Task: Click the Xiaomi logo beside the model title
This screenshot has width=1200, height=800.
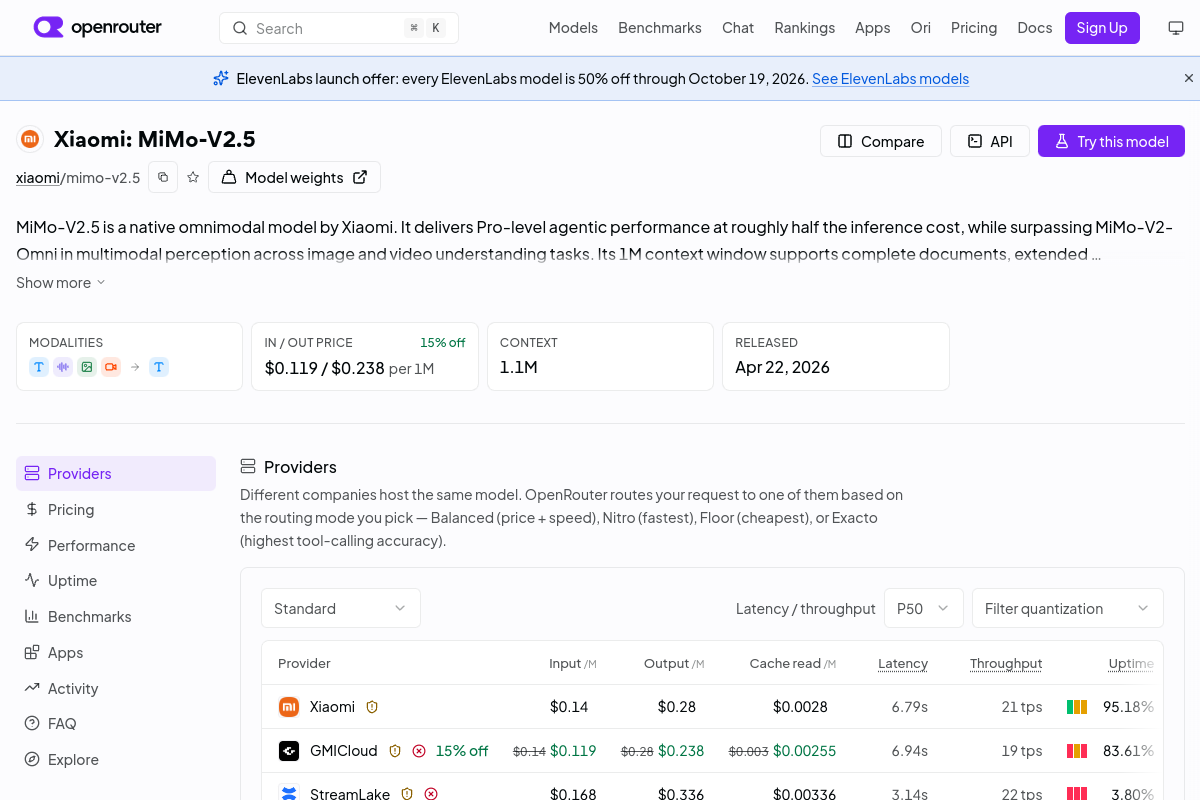Action: click(30, 139)
